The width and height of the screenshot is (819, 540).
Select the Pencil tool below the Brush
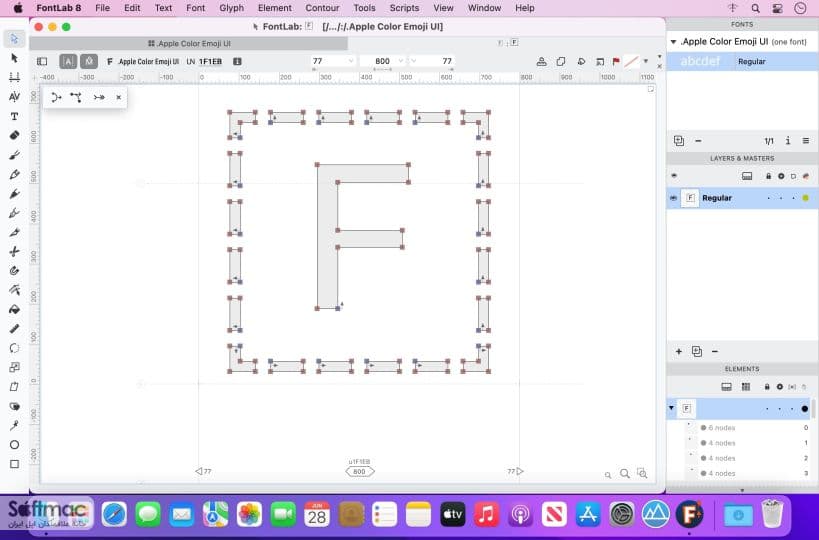coord(14,174)
